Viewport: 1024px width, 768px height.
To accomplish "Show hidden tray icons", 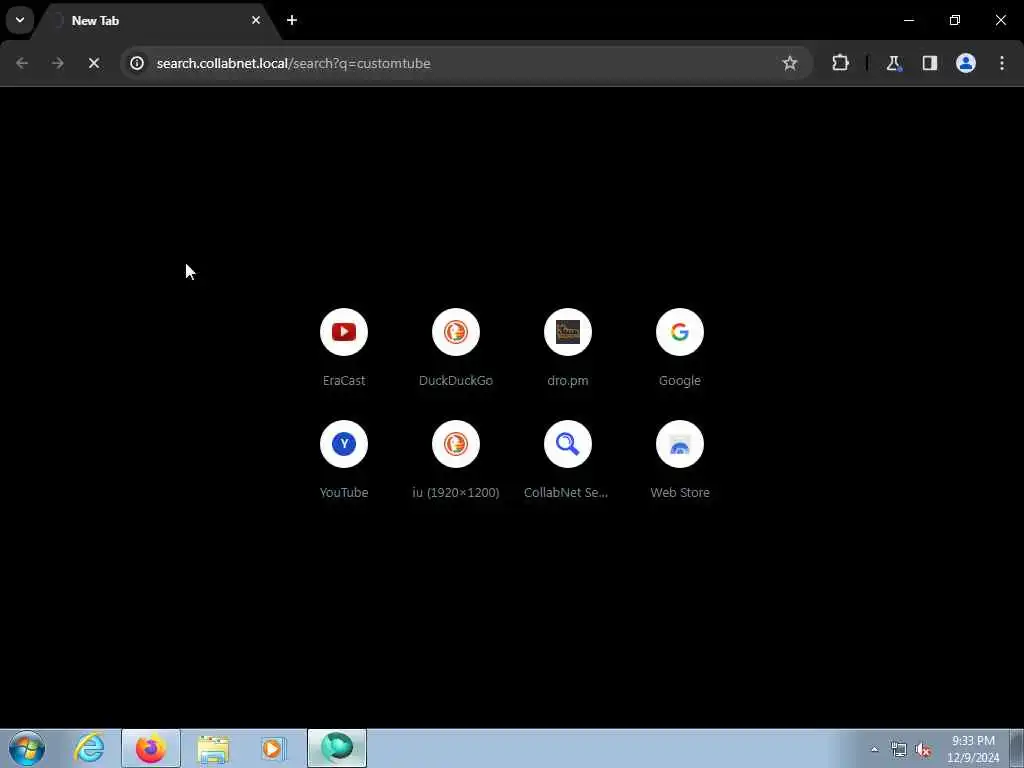I will [874, 750].
